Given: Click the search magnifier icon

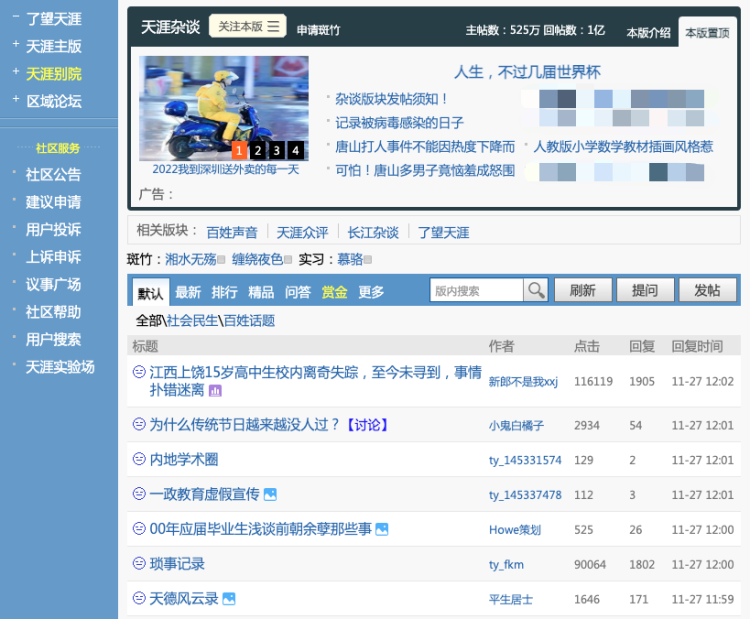Looking at the screenshot, I should [x=536, y=290].
